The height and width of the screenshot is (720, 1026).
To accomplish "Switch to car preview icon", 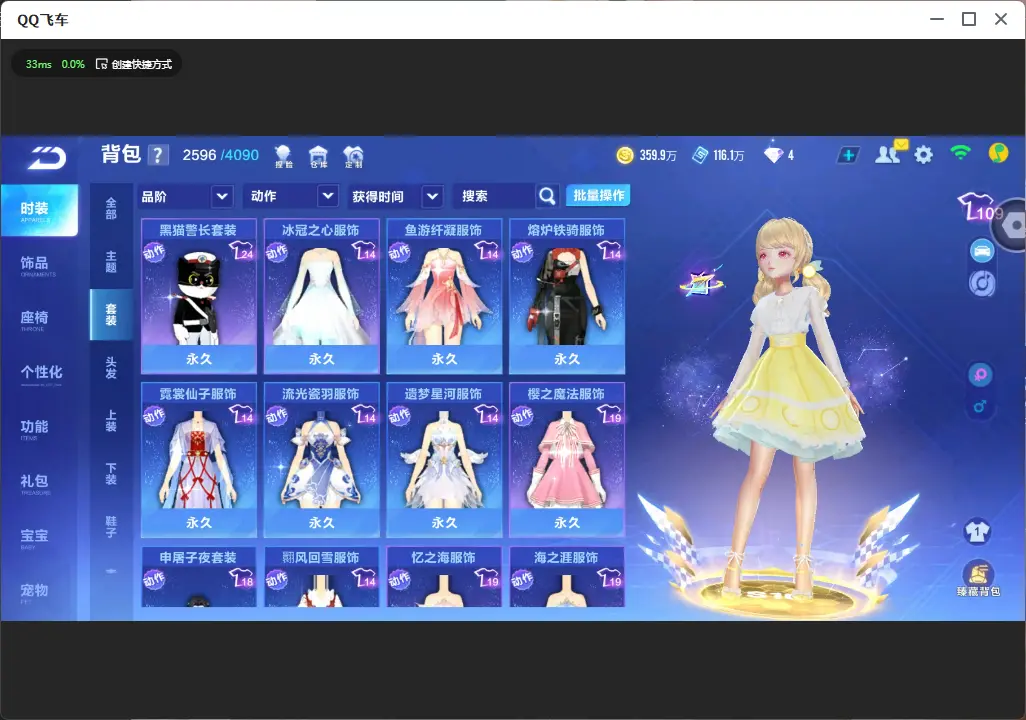I will 982,251.
